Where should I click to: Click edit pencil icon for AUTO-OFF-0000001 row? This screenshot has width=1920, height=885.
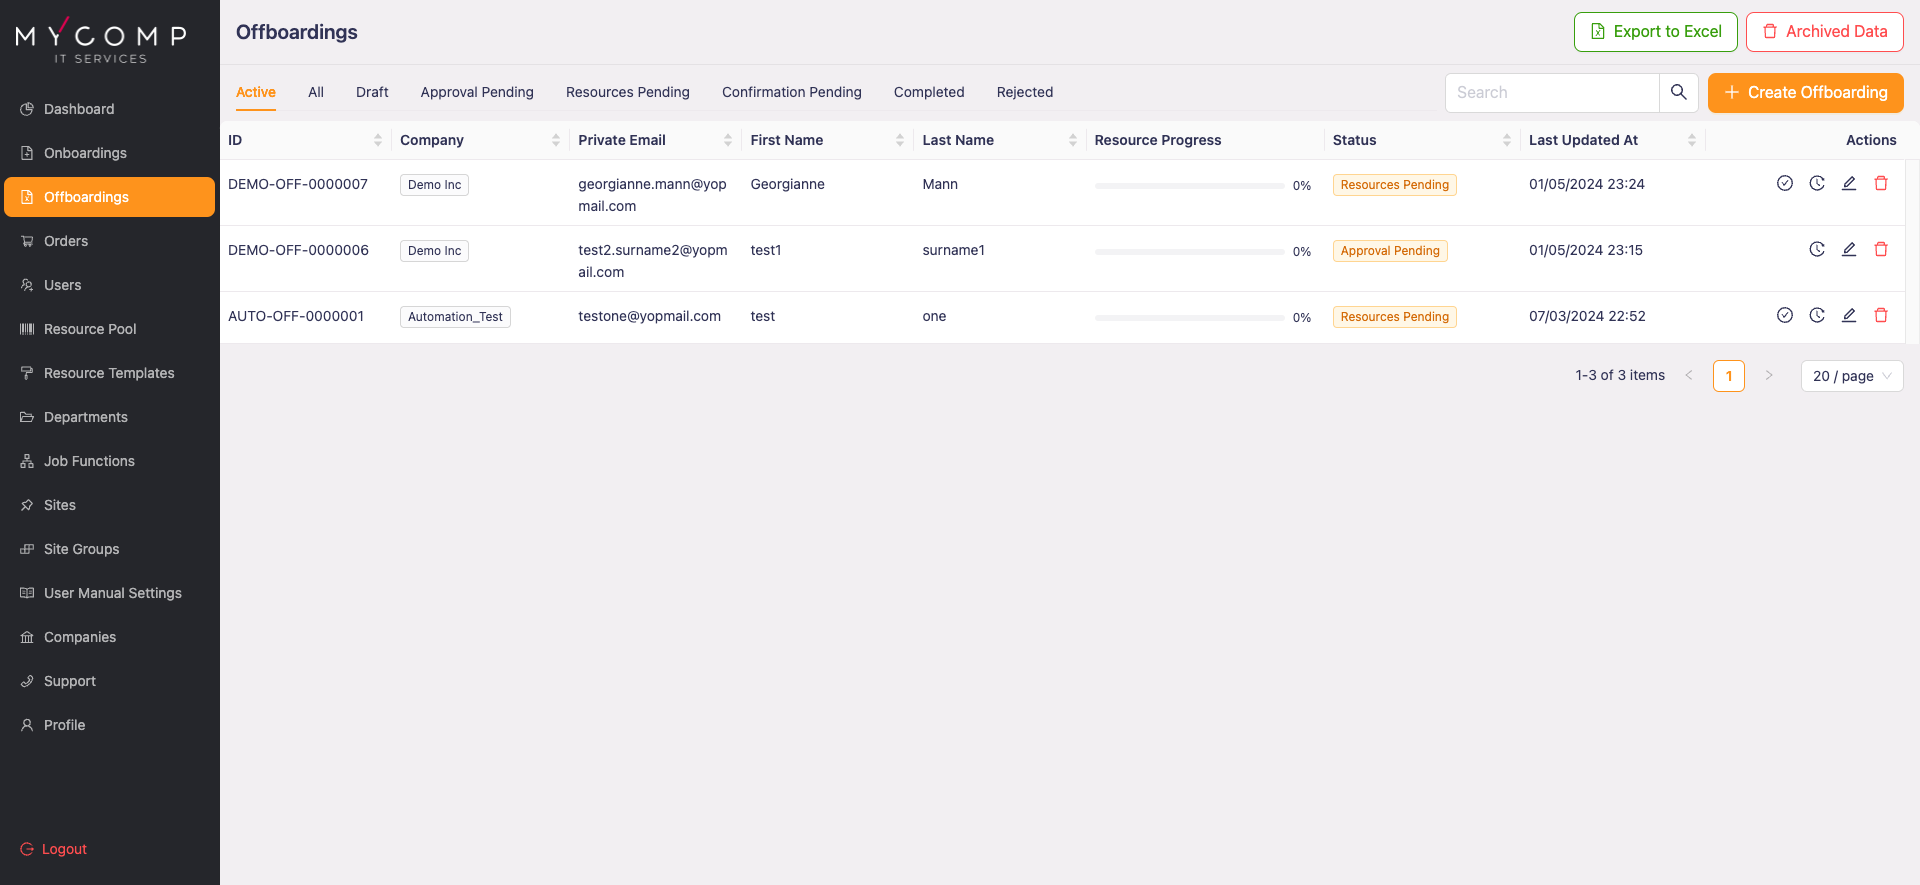coord(1848,316)
